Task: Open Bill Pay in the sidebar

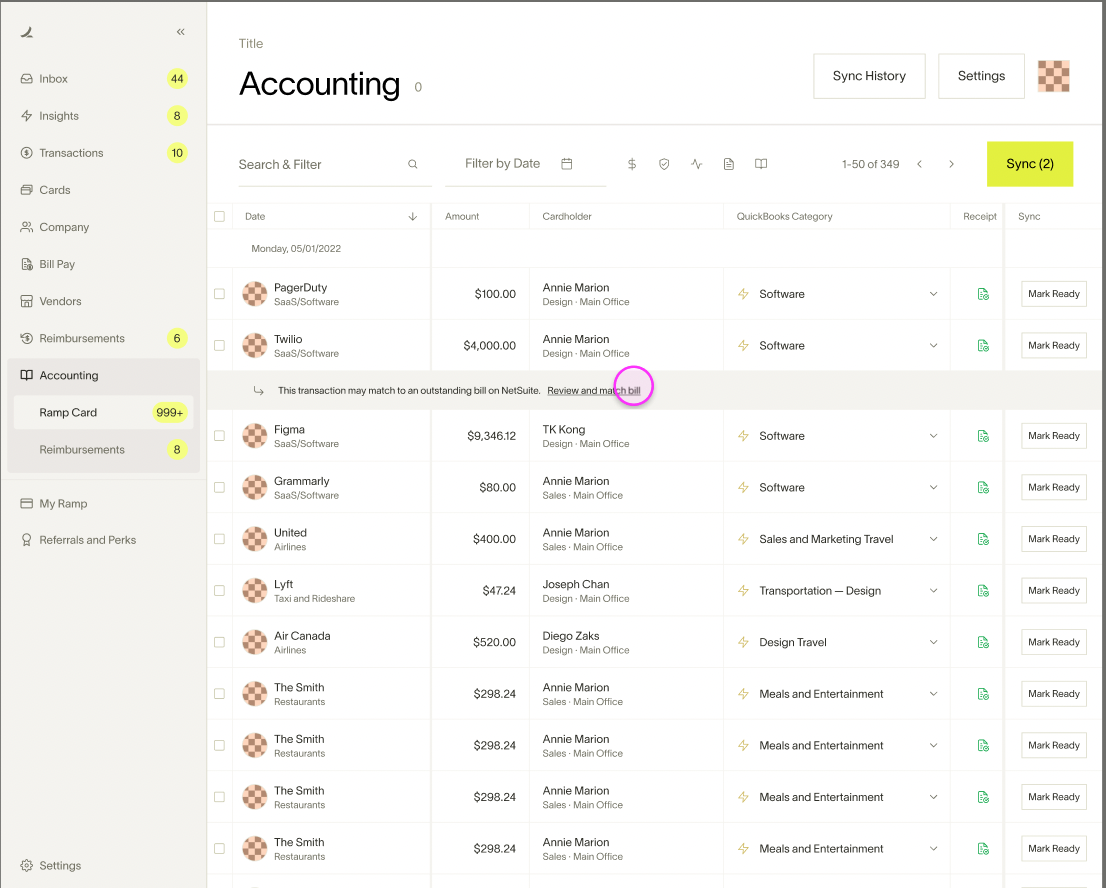Action: click(x=103, y=264)
